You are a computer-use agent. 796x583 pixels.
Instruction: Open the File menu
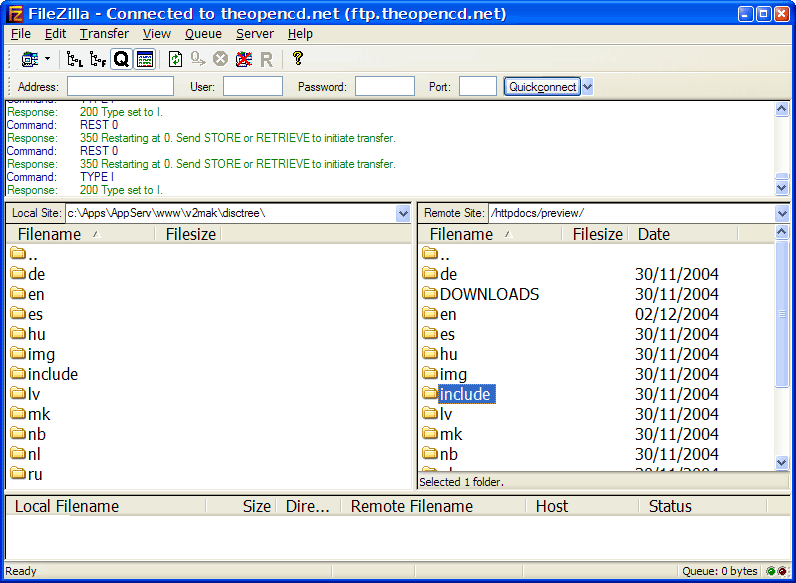(21, 34)
